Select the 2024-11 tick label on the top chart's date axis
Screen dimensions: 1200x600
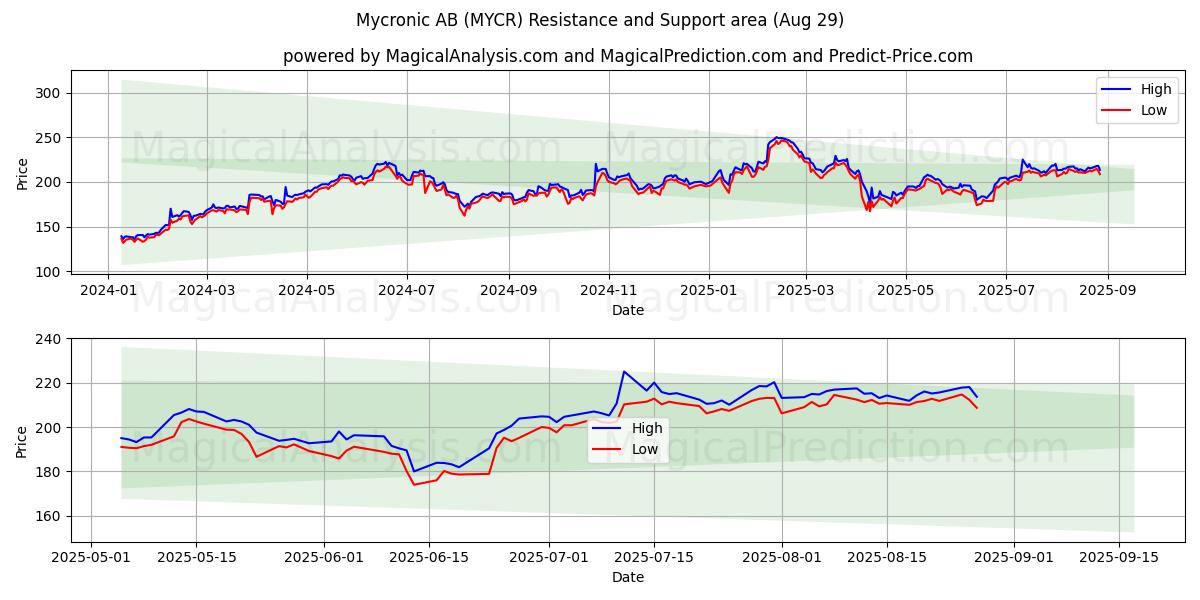pyautogui.click(x=608, y=291)
